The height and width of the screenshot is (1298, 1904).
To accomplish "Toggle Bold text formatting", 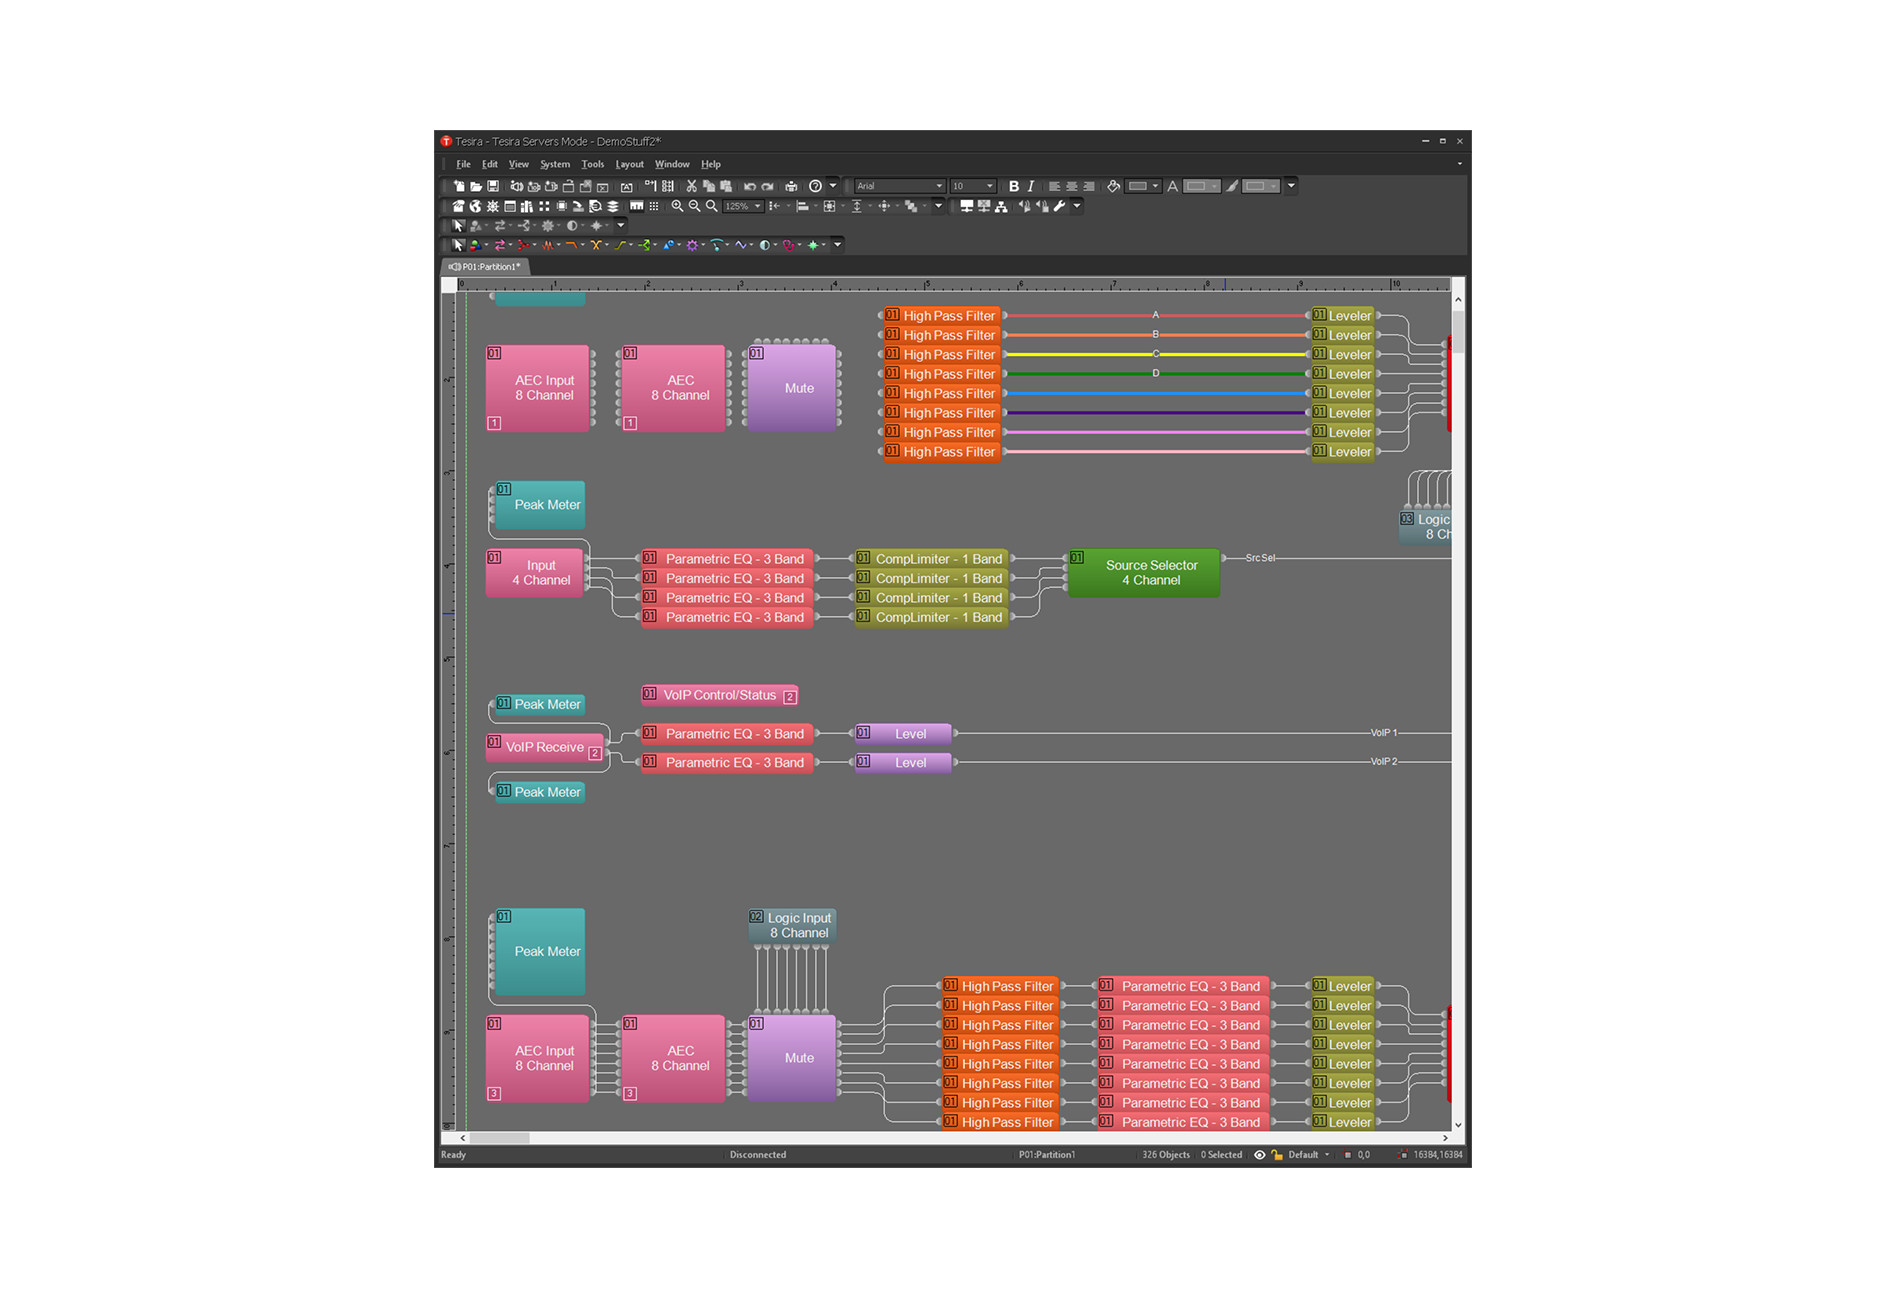I will [1014, 186].
